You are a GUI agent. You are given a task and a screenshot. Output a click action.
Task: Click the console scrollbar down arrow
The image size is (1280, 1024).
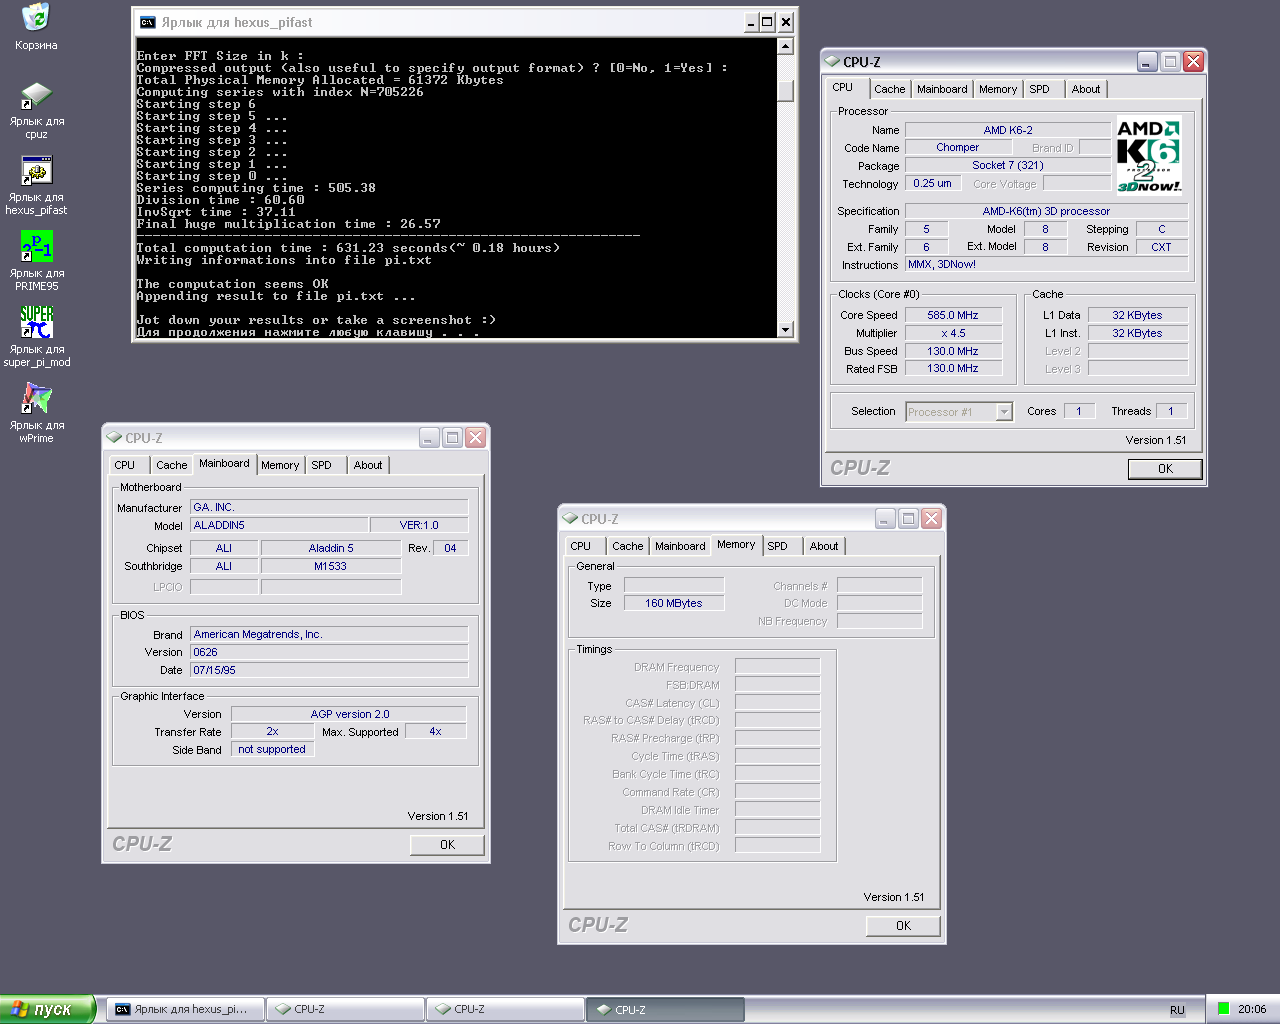coord(785,330)
